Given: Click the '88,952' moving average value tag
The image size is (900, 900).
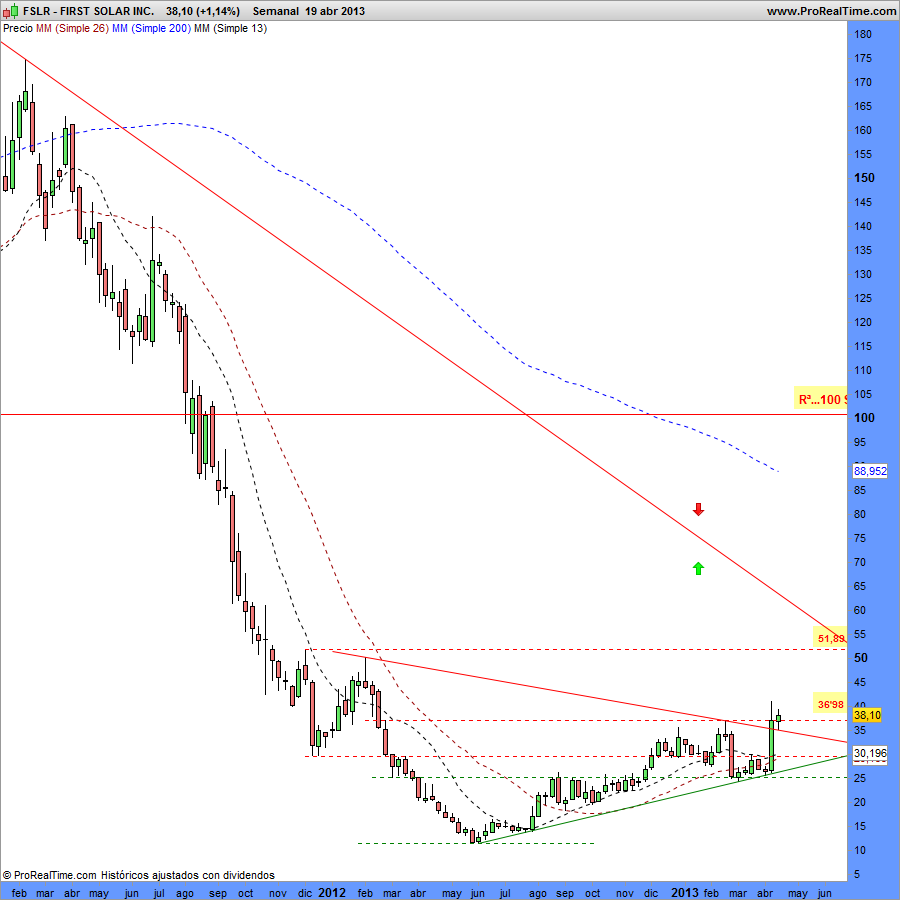Looking at the screenshot, I should [x=870, y=471].
